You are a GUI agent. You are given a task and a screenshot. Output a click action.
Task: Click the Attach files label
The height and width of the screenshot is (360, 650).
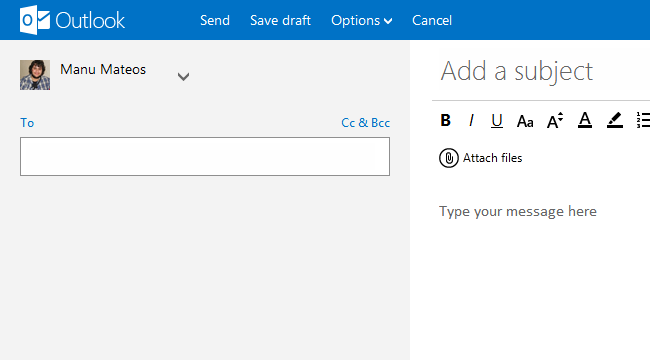click(492, 158)
